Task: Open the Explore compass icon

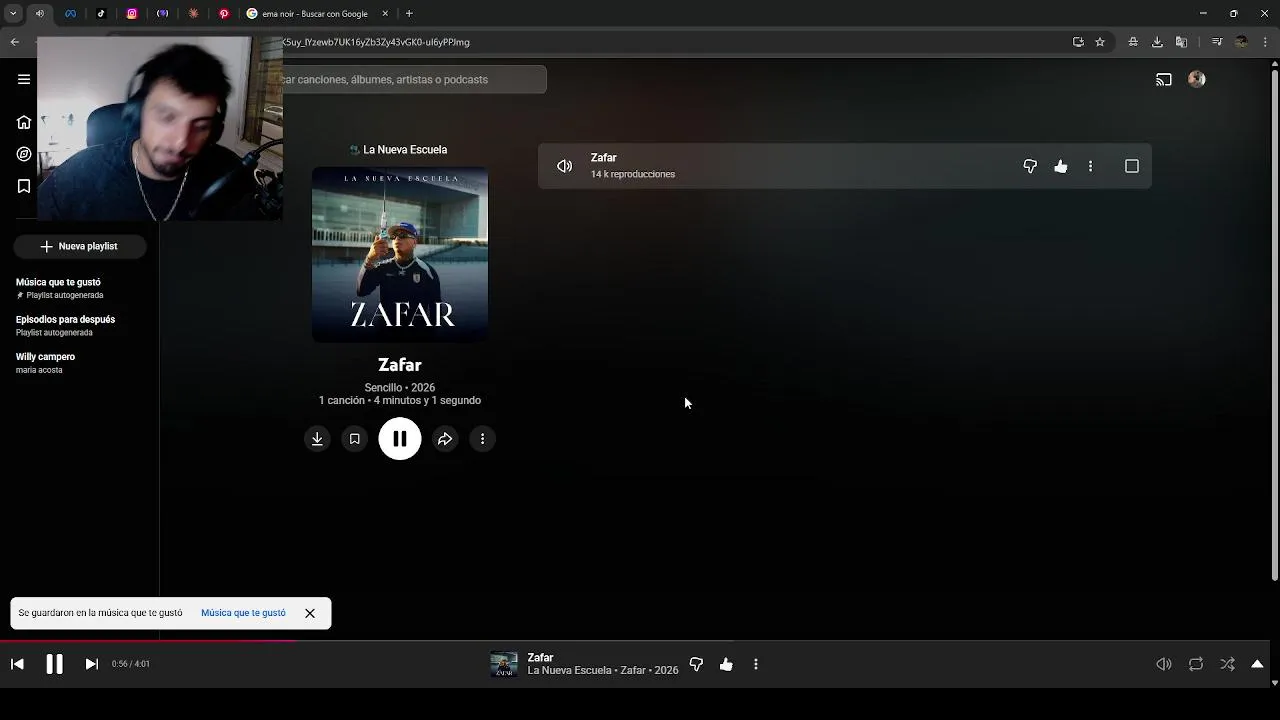Action: tap(24, 154)
